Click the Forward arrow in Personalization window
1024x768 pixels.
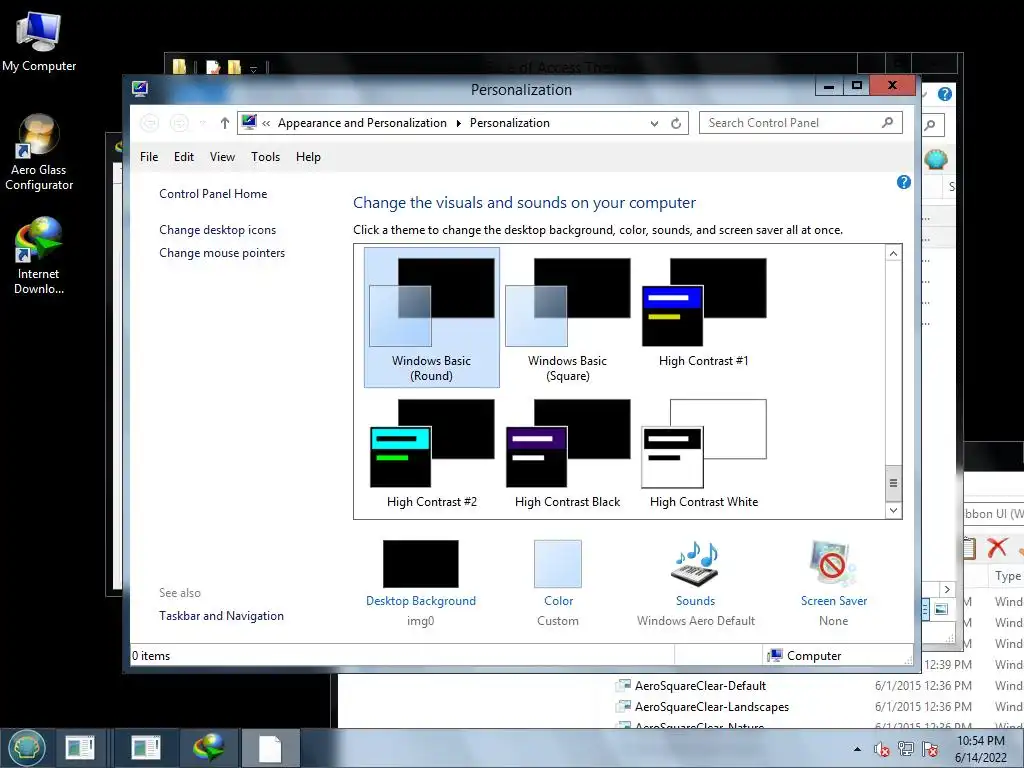[x=179, y=123]
